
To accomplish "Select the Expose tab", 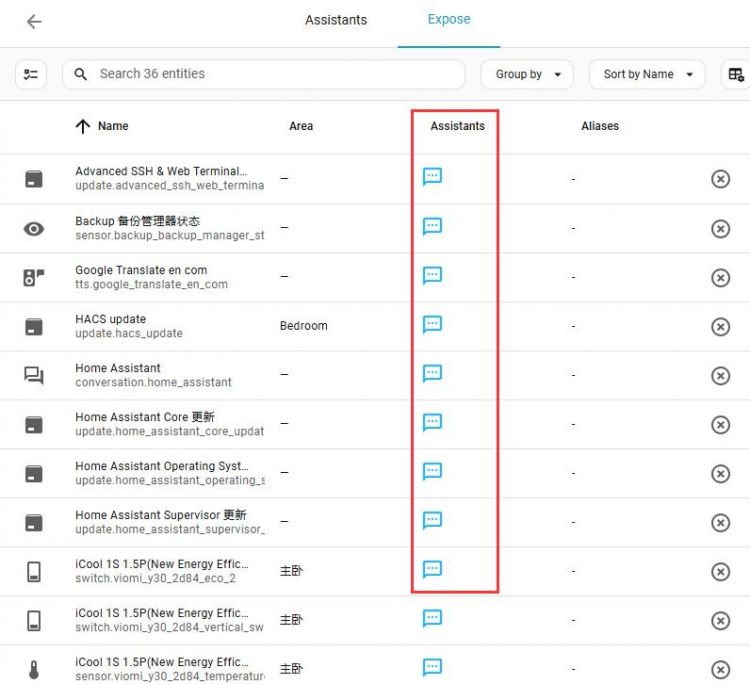I will (x=448, y=20).
